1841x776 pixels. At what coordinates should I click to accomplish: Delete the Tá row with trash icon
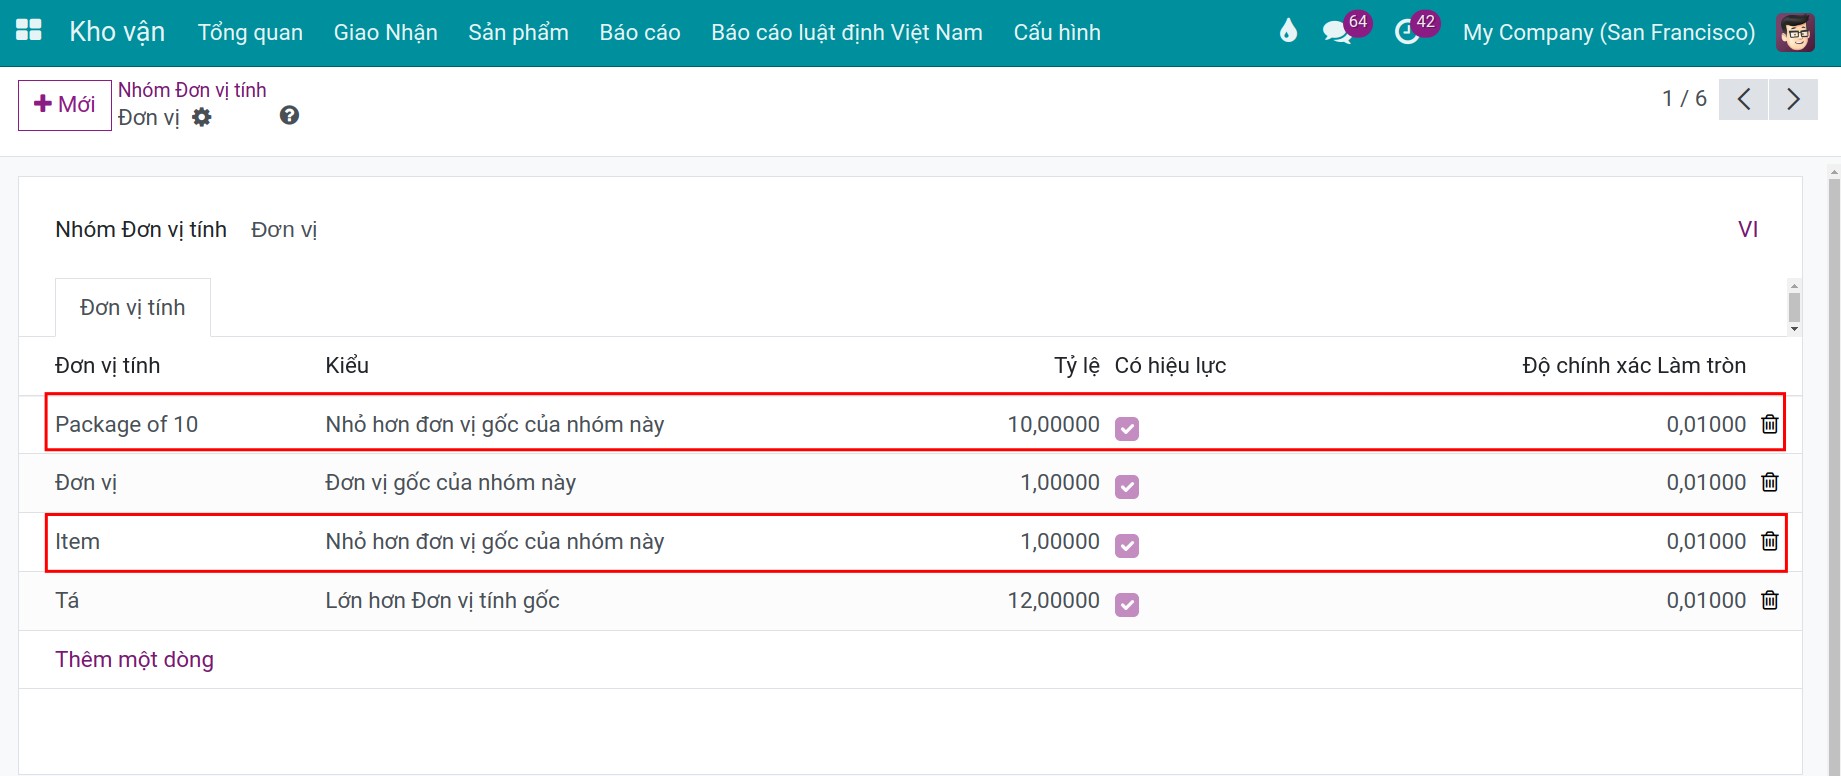coord(1769,600)
